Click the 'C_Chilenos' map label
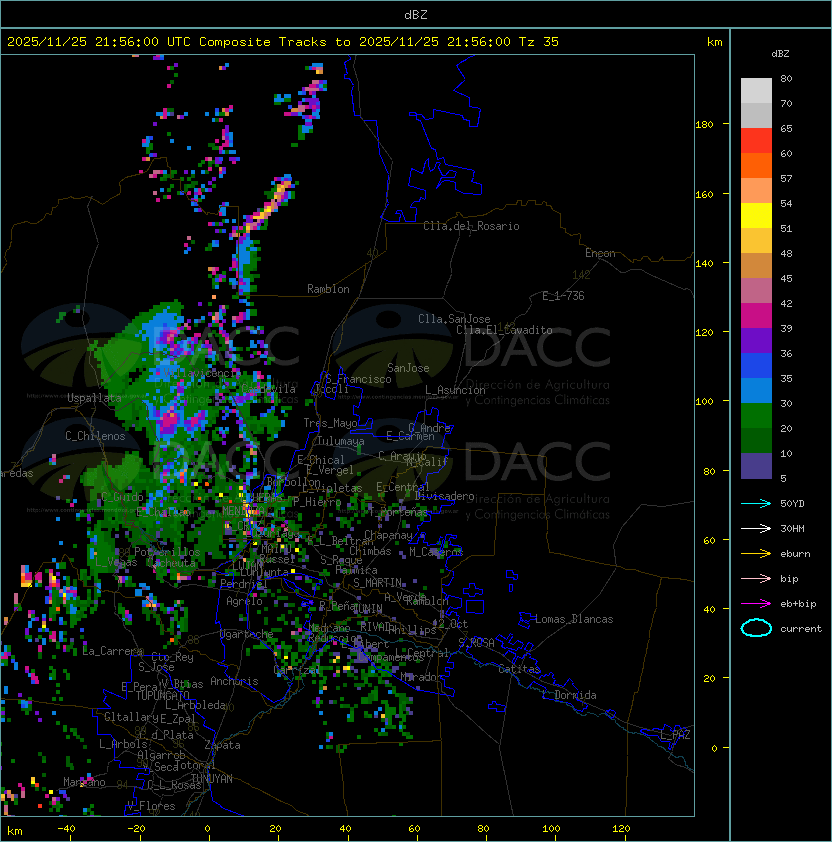 pos(95,436)
